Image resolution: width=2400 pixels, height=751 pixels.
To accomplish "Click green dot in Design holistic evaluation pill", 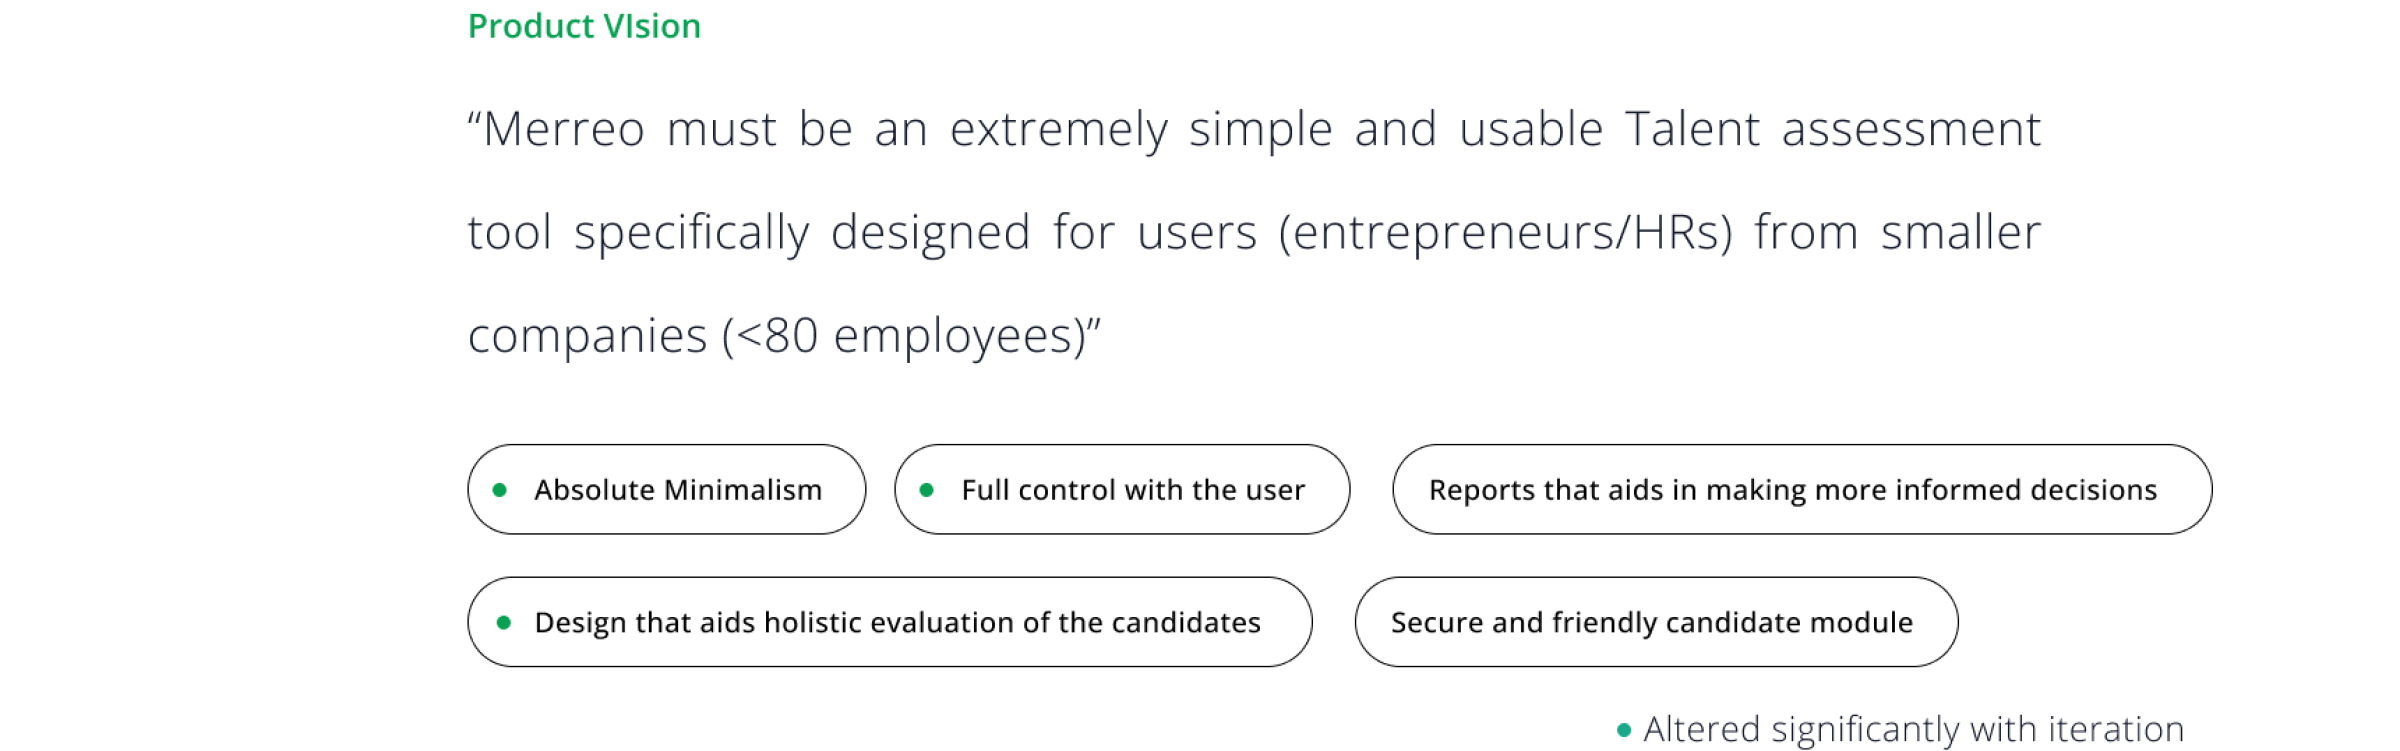I will pyautogui.click(x=504, y=622).
